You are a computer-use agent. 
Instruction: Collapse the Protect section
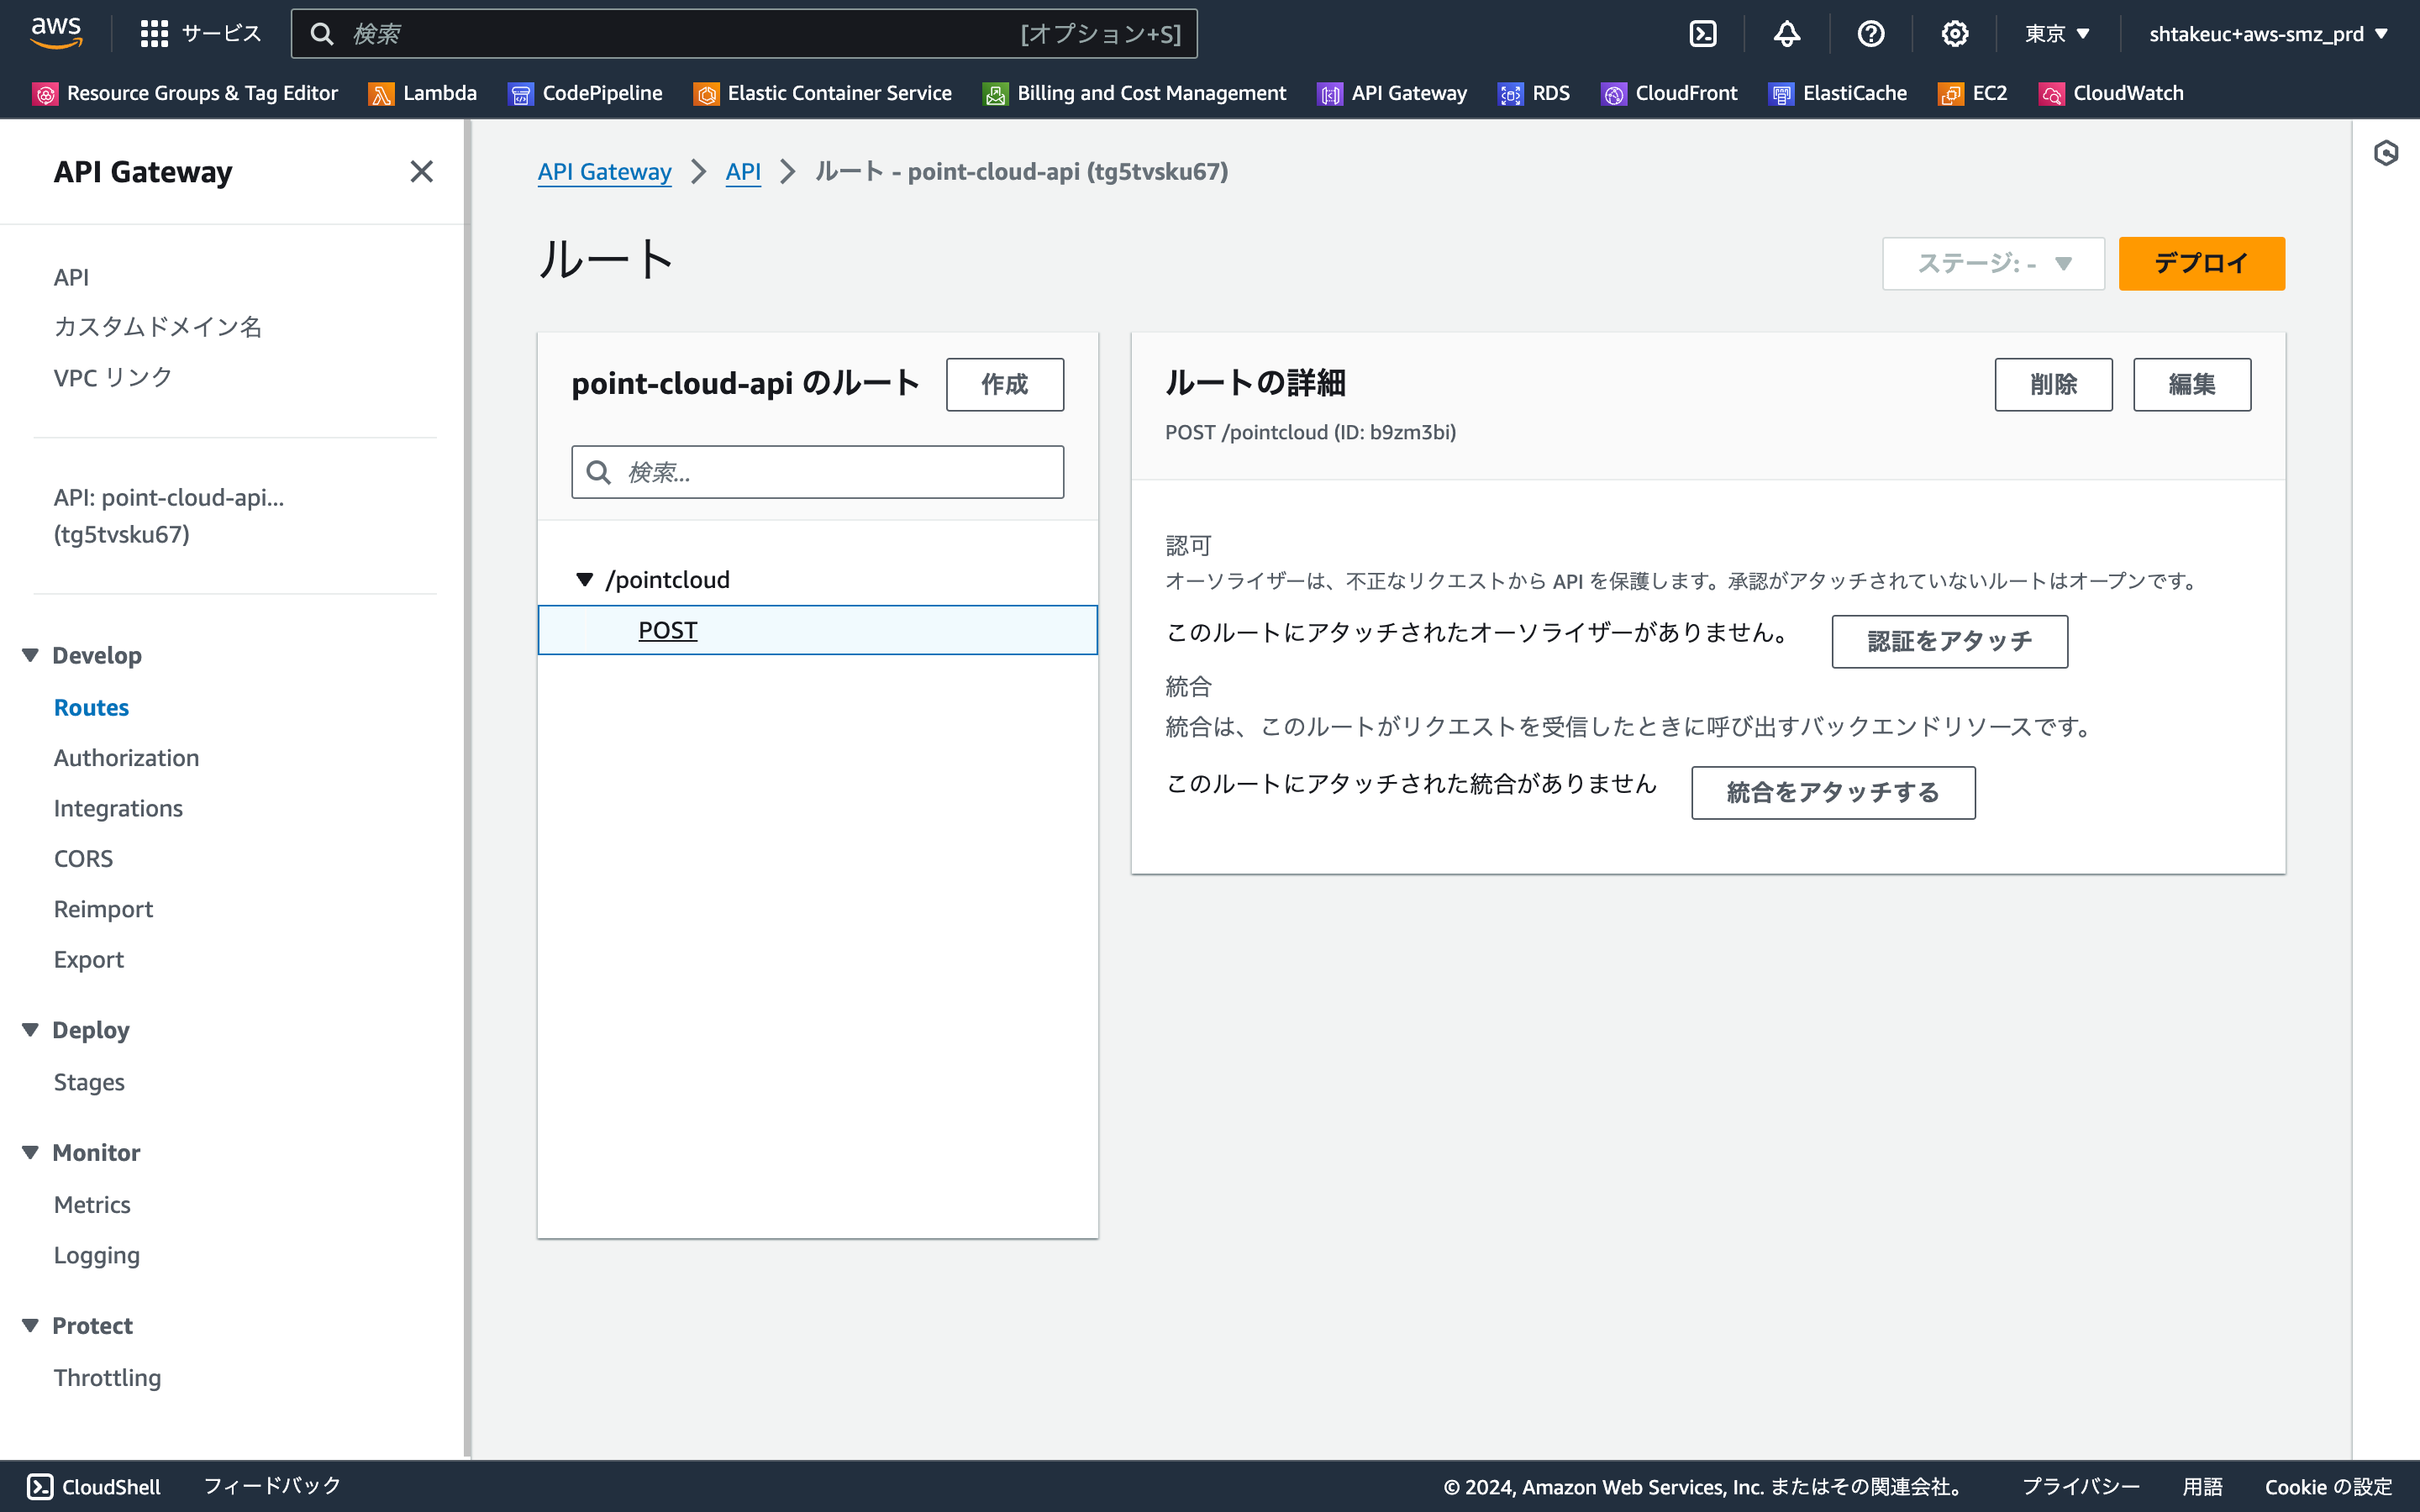click(30, 1325)
